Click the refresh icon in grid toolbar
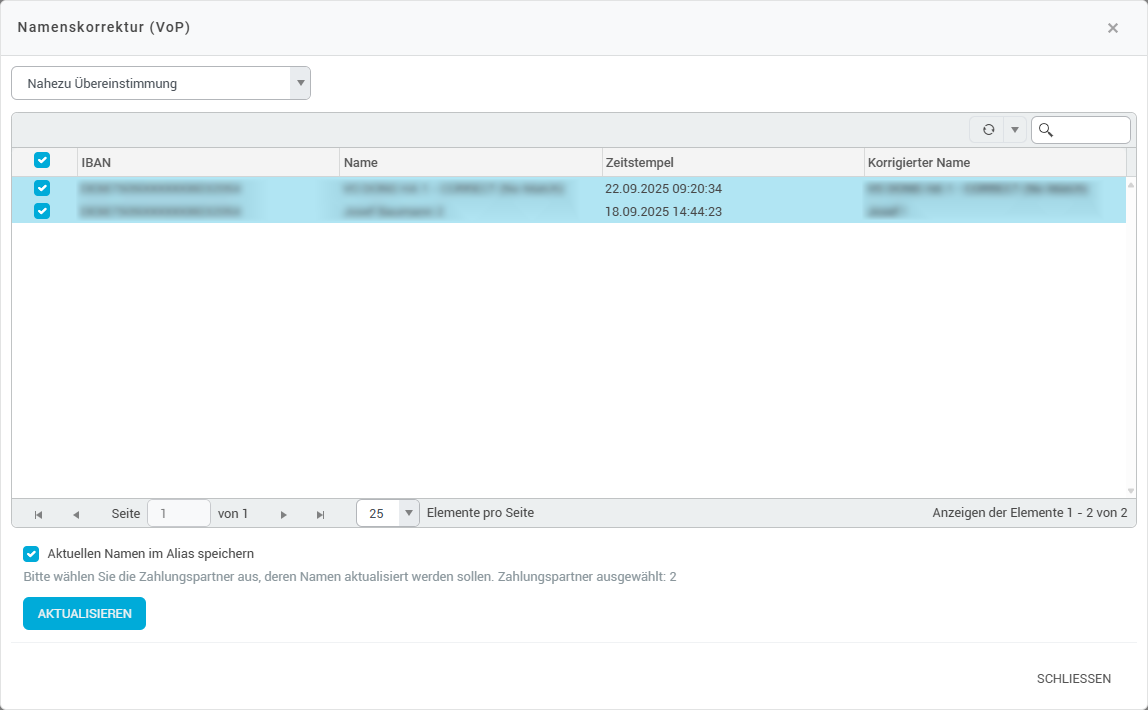The width and height of the screenshot is (1148, 710). (988, 130)
